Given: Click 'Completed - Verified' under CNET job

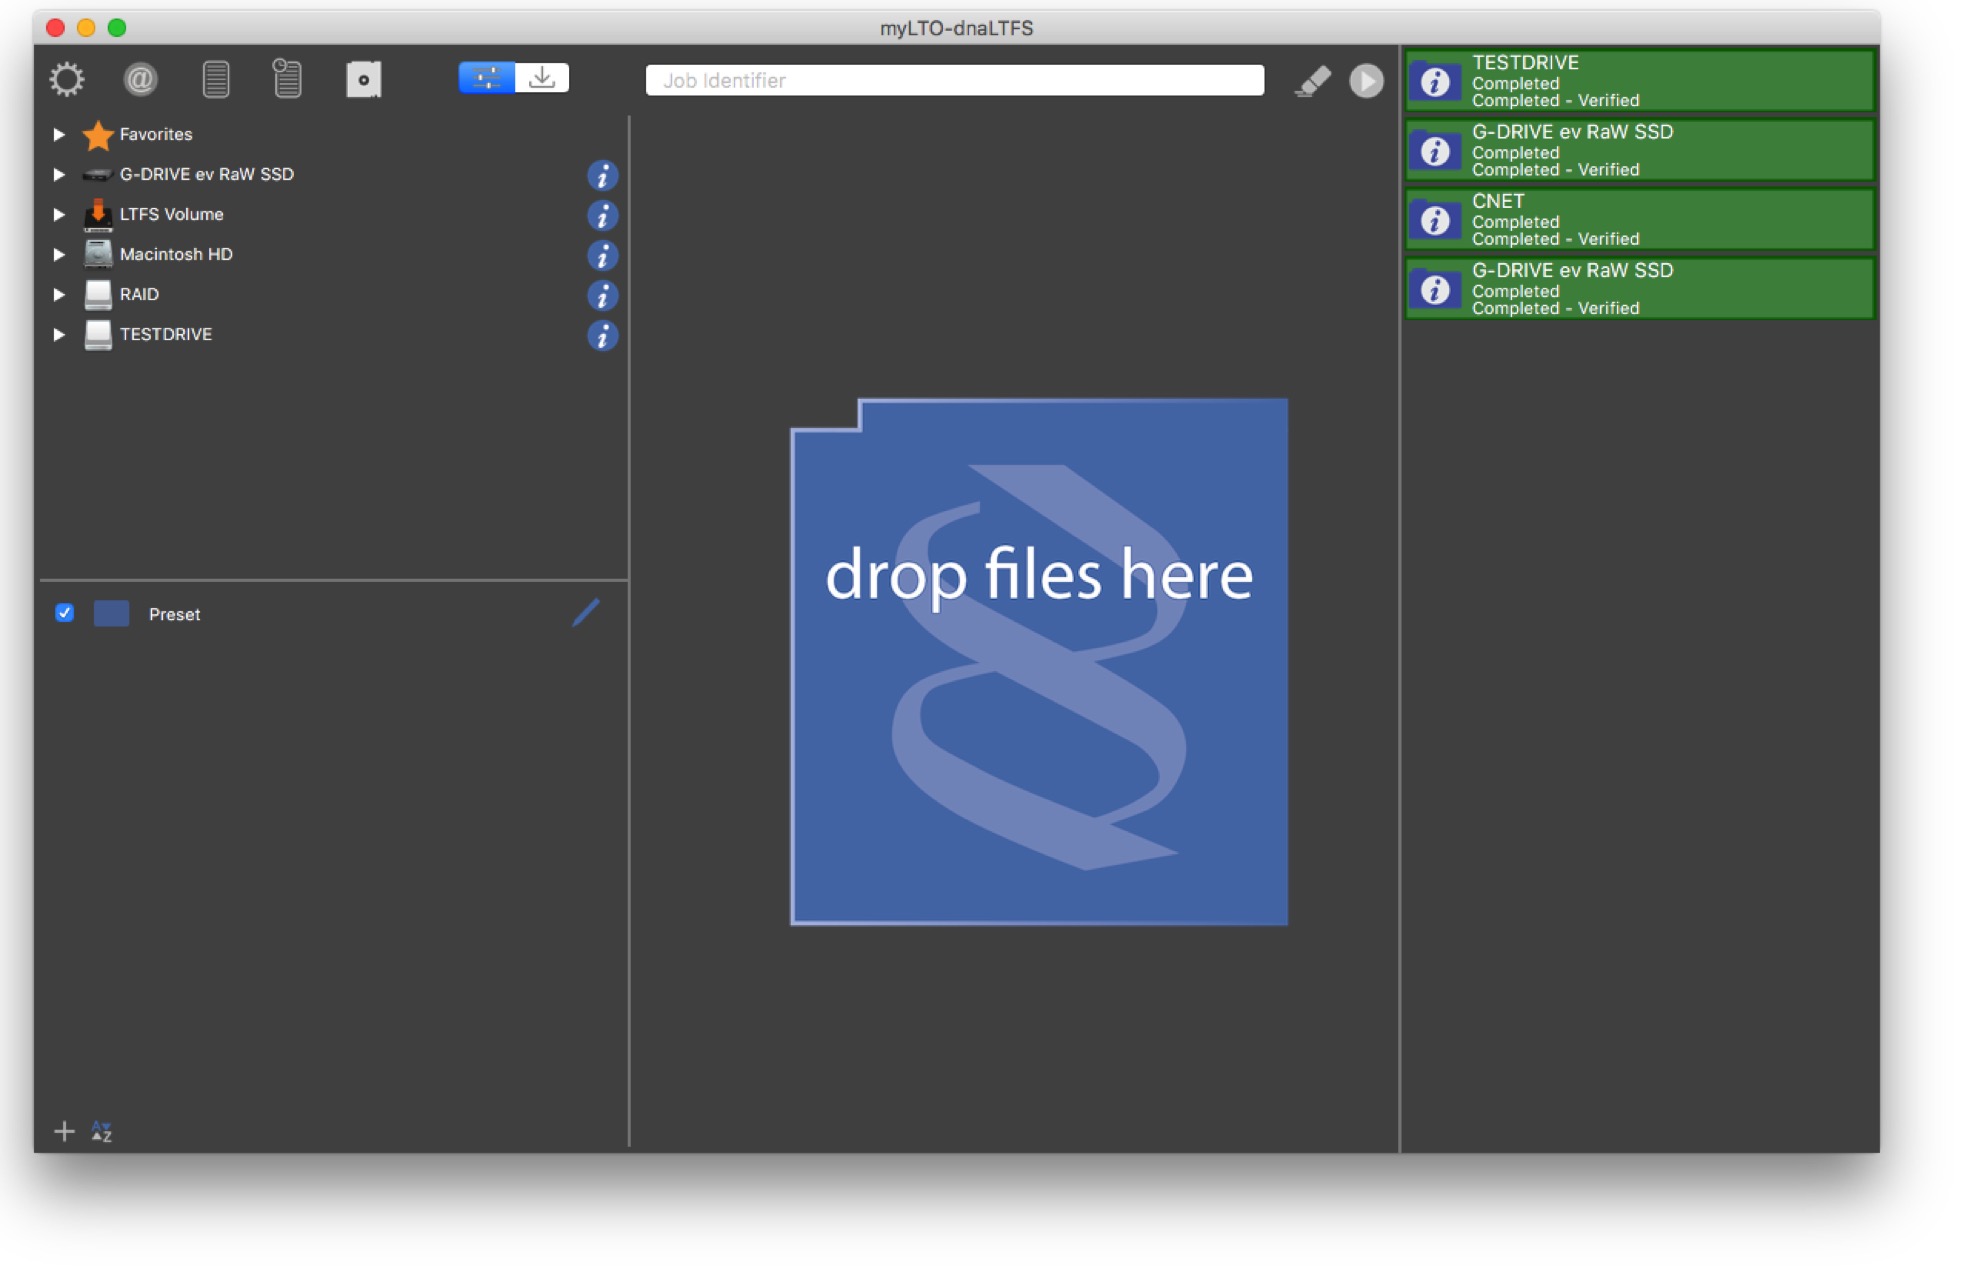Looking at the screenshot, I should tap(1555, 239).
